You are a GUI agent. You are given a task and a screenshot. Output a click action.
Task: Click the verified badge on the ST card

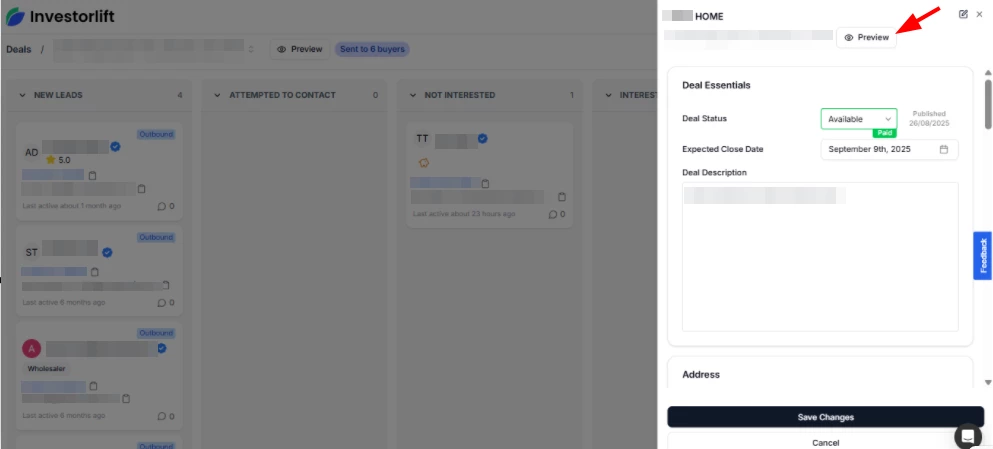[x=108, y=253]
